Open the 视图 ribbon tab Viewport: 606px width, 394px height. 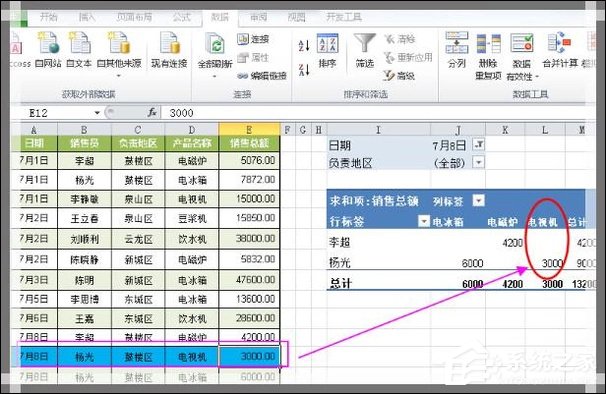tap(296, 17)
